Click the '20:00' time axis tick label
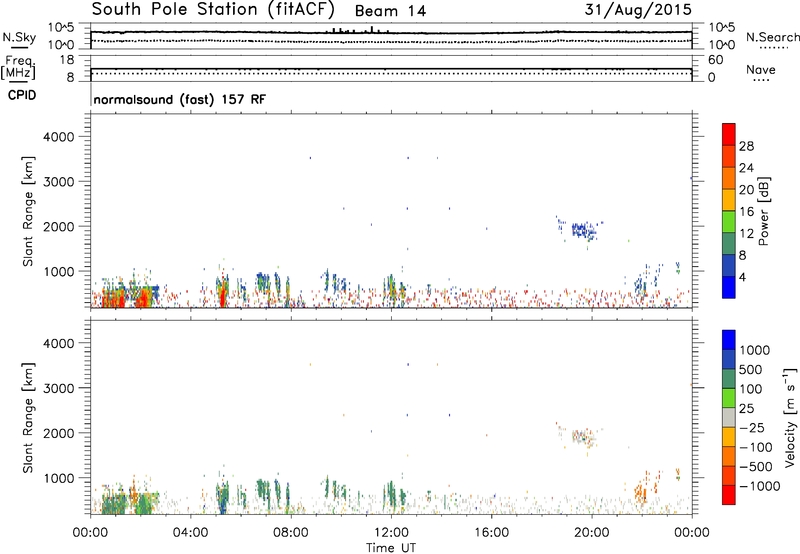Viewport: 800px width, 554px height. click(x=592, y=533)
